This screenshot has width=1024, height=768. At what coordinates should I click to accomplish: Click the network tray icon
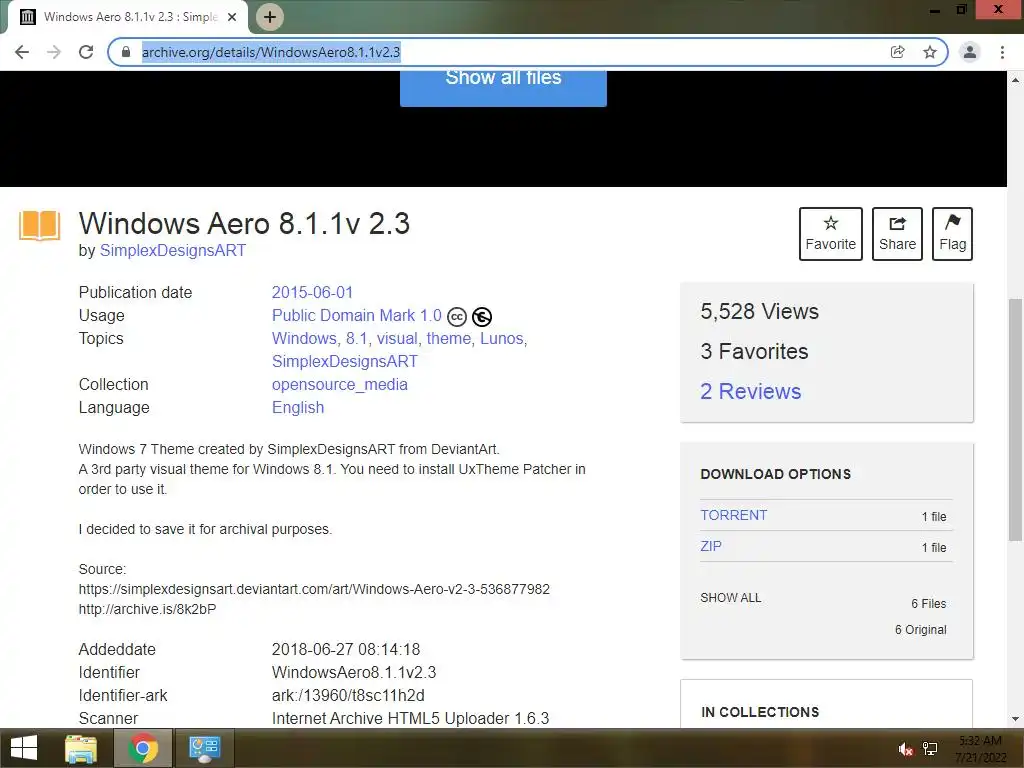coord(930,749)
